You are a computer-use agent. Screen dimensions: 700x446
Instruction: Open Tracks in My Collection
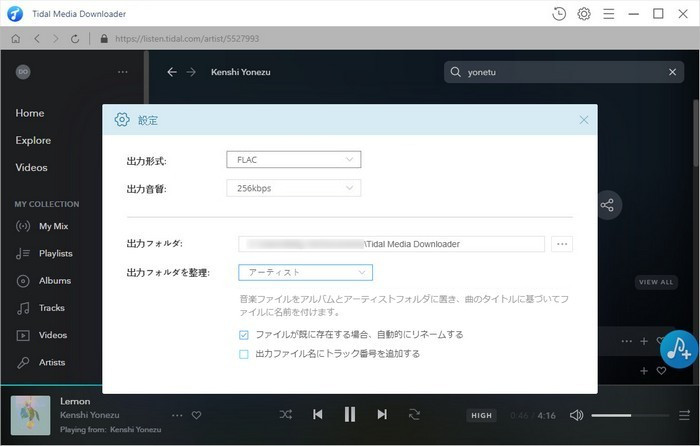coord(40,308)
